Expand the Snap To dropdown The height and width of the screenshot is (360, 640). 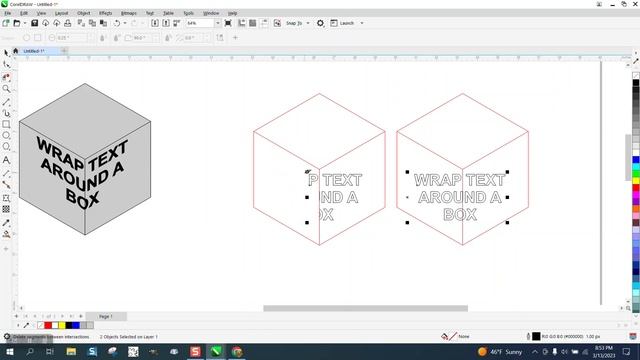(308, 23)
